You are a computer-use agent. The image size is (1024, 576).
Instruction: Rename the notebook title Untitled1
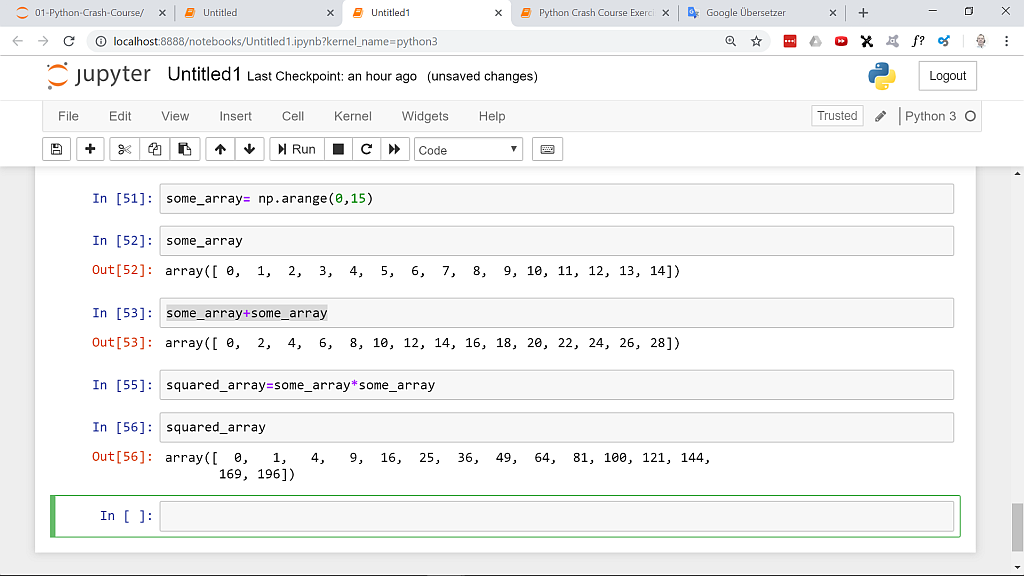204,74
